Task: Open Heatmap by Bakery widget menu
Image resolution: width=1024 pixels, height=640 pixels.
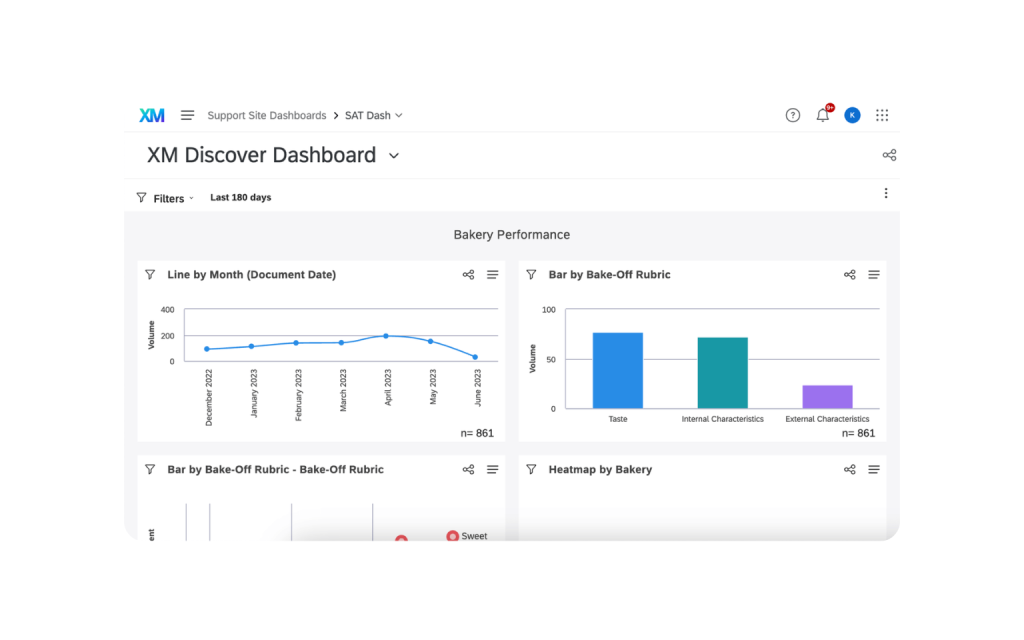Action: (x=874, y=470)
